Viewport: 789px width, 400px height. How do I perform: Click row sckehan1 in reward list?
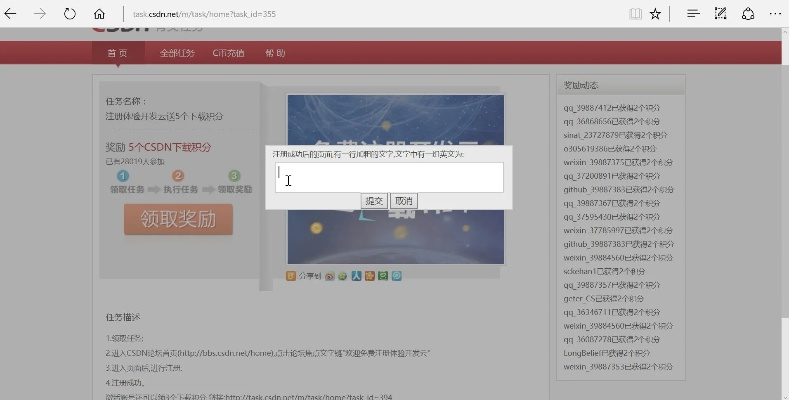coord(604,271)
